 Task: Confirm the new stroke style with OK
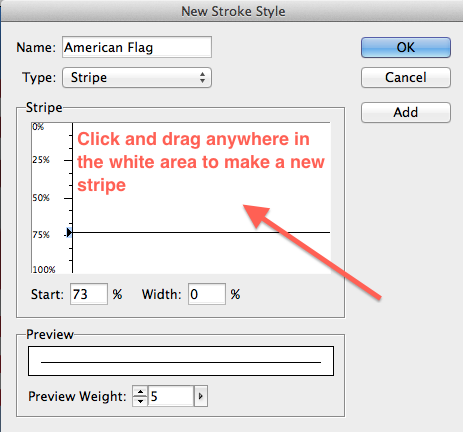(x=406, y=47)
